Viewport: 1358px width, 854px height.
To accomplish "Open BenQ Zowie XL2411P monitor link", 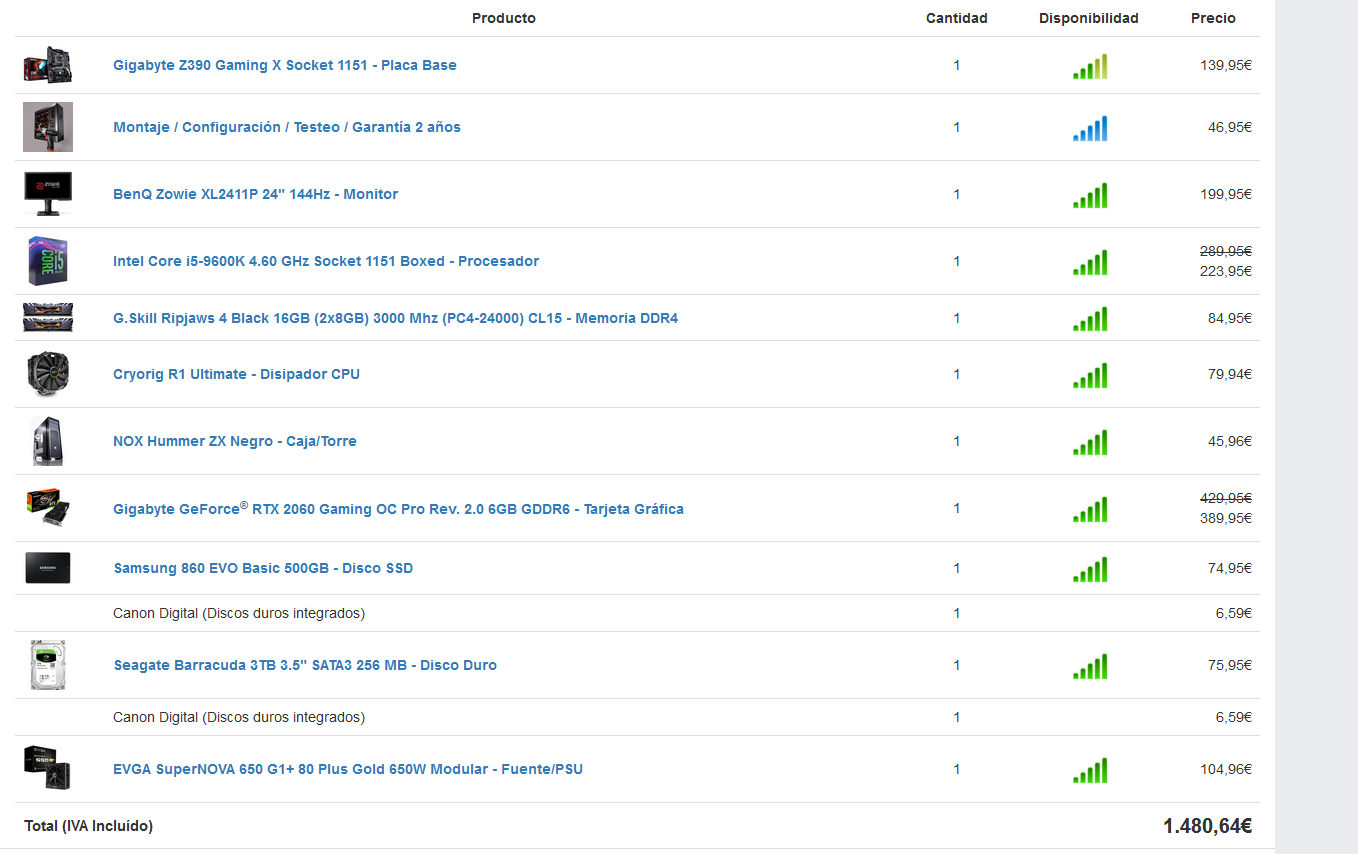I will [255, 194].
